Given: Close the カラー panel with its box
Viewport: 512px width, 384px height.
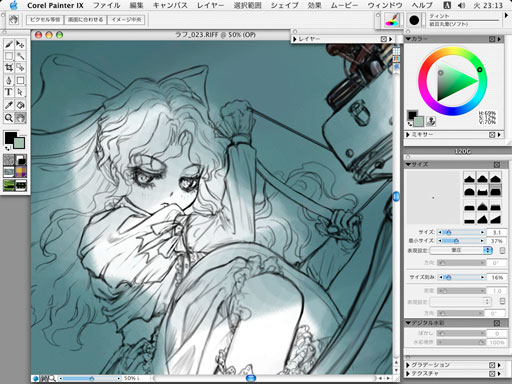Looking at the screenshot, I should pos(492,39).
